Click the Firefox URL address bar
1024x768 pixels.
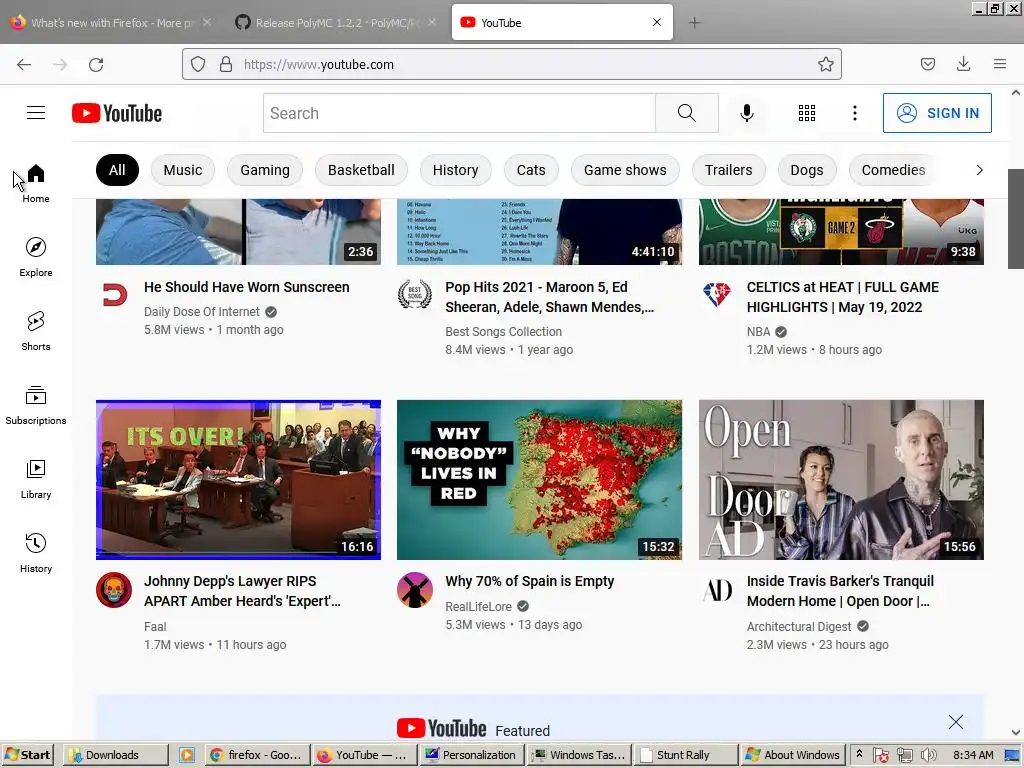click(511, 64)
